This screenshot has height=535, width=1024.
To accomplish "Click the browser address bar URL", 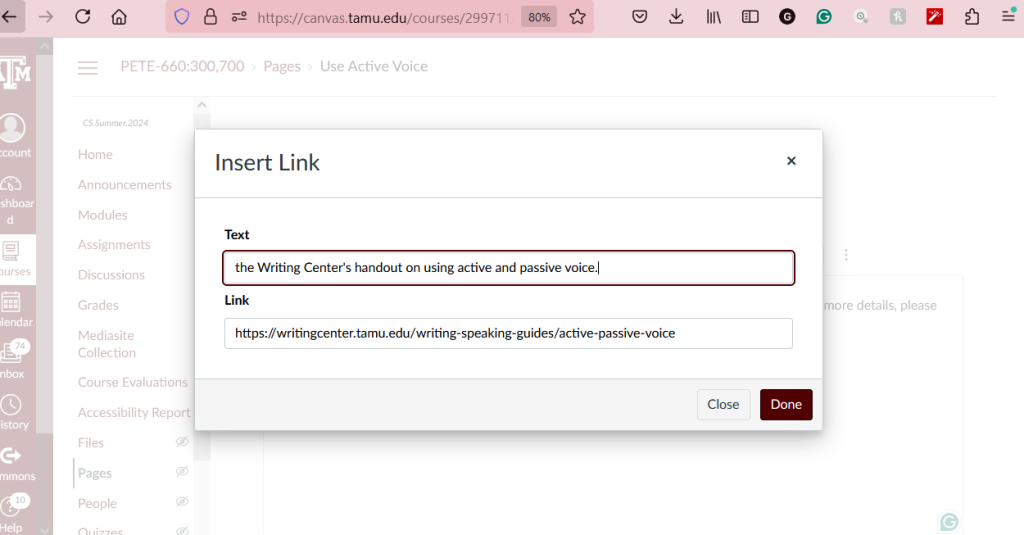I will (x=383, y=18).
